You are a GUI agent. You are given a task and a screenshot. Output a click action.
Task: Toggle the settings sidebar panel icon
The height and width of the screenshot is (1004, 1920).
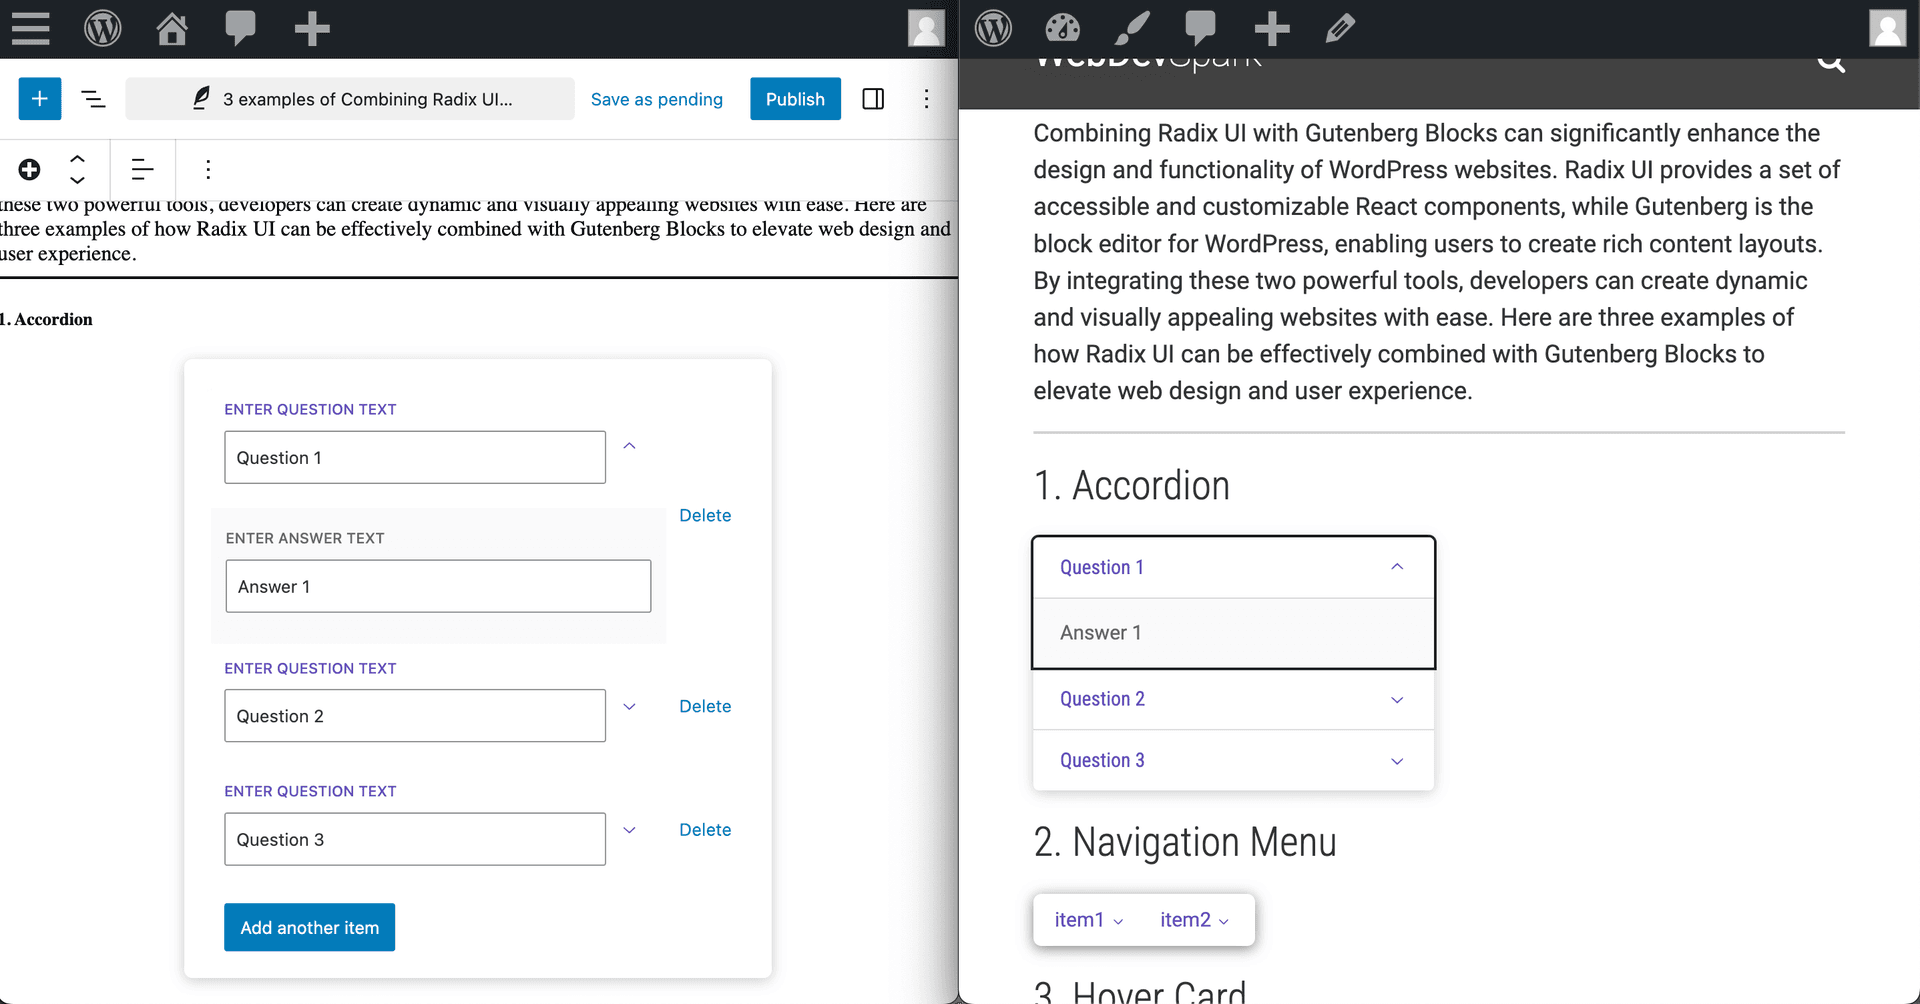coord(872,99)
